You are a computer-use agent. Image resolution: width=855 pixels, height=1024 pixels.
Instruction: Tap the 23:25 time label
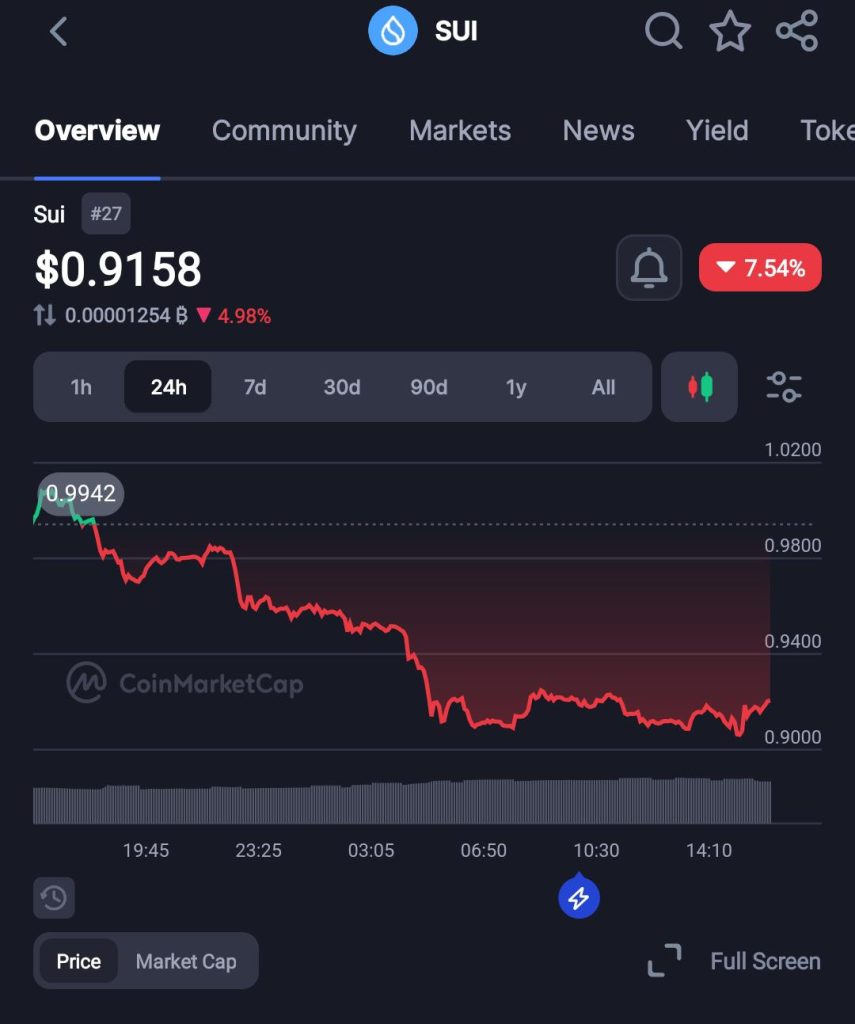pyautogui.click(x=258, y=850)
